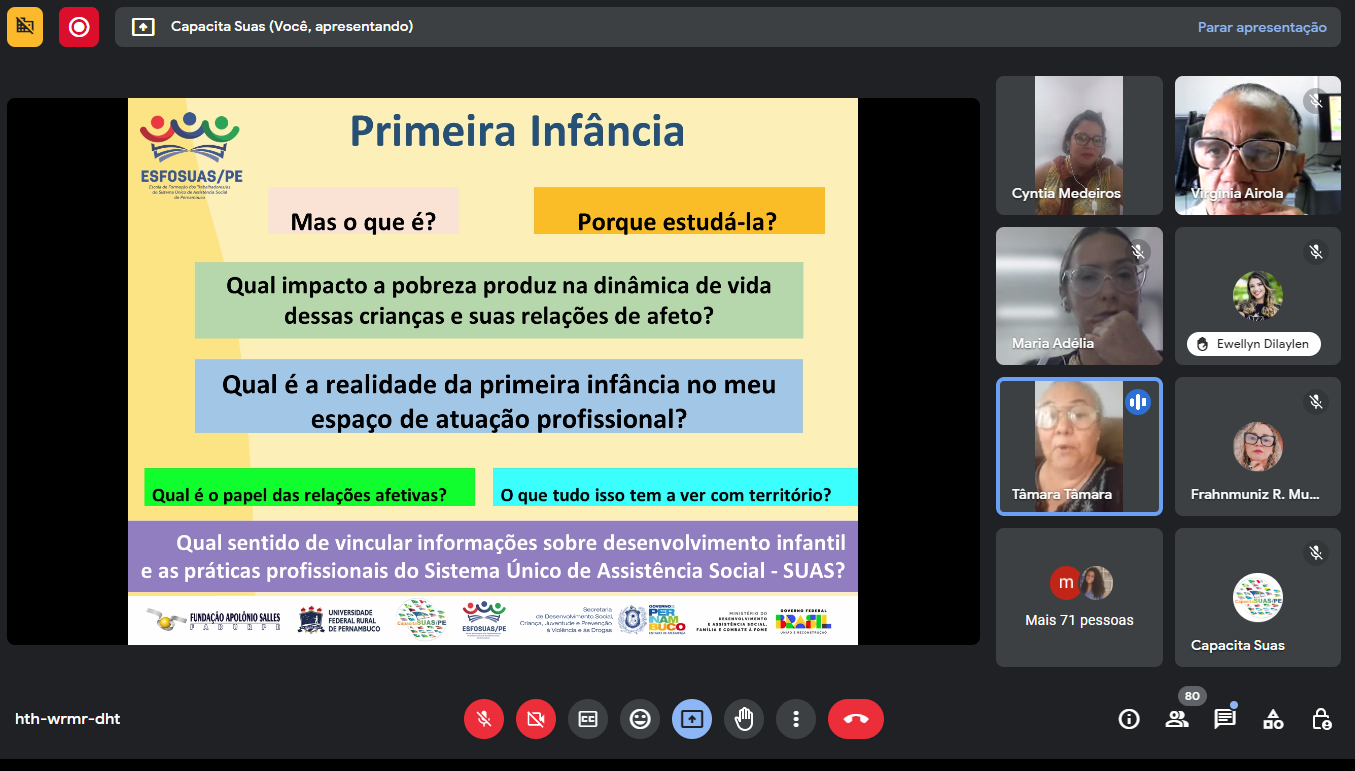Click Parar apresentação link

point(1262,27)
